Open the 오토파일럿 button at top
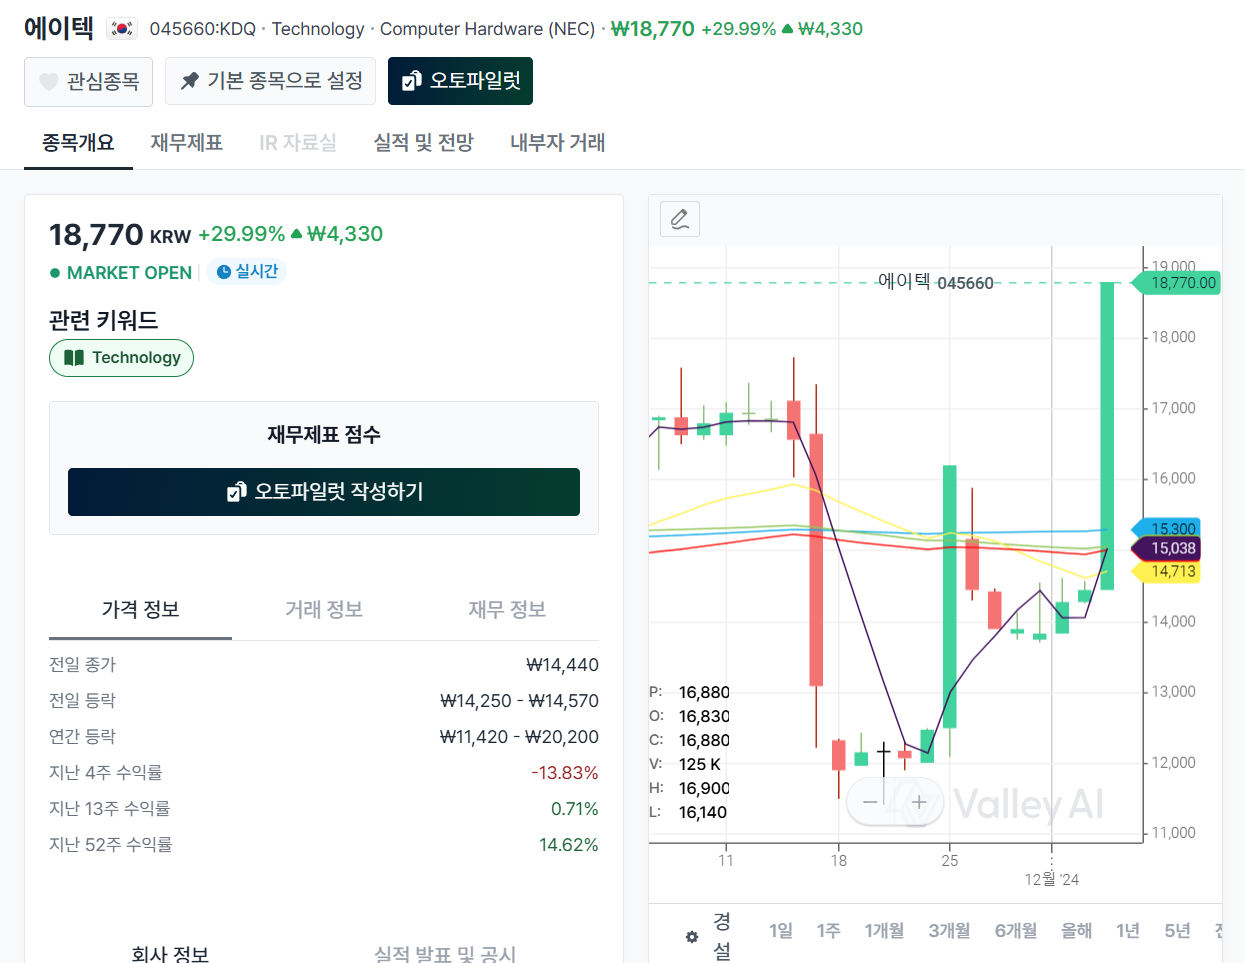 (x=460, y=81)
